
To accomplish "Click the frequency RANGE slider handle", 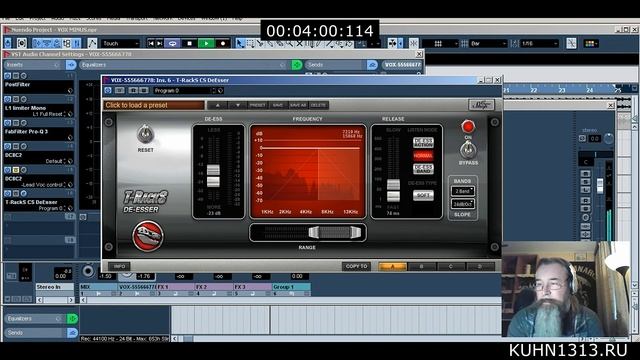I will click(x=335, y=232).
